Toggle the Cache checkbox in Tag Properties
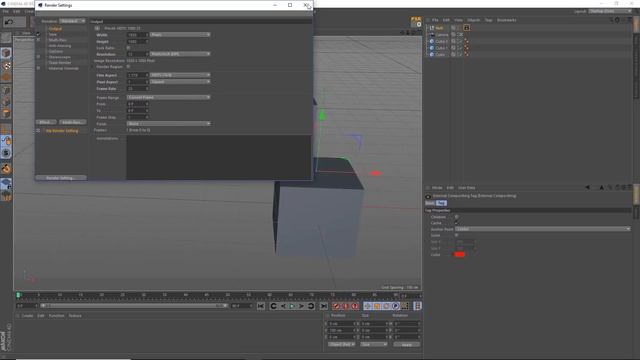 [x=456, y=223]
